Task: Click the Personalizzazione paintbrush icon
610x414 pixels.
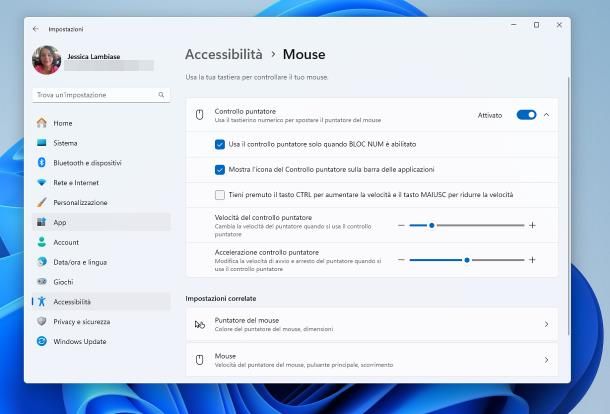Action: pos(42,202)
